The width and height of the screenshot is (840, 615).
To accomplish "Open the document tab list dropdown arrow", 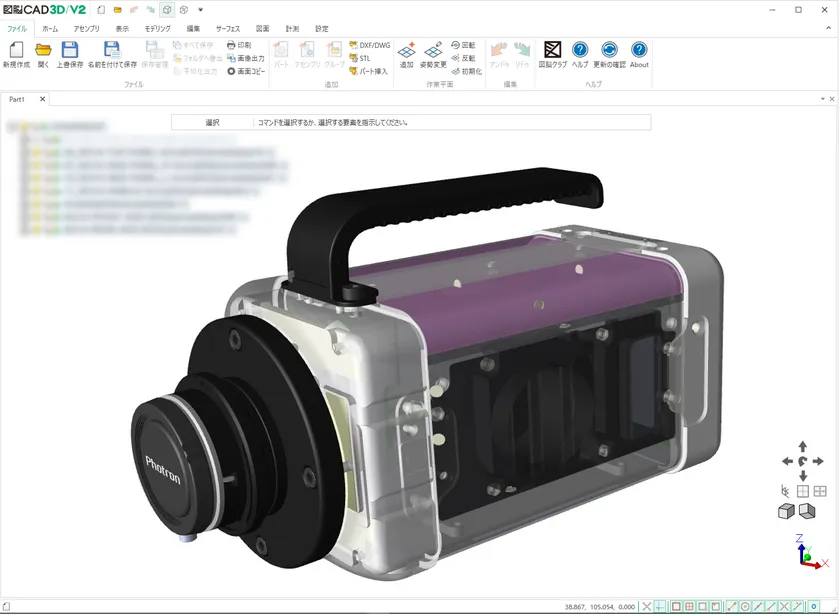I will [x=821, y=99].
